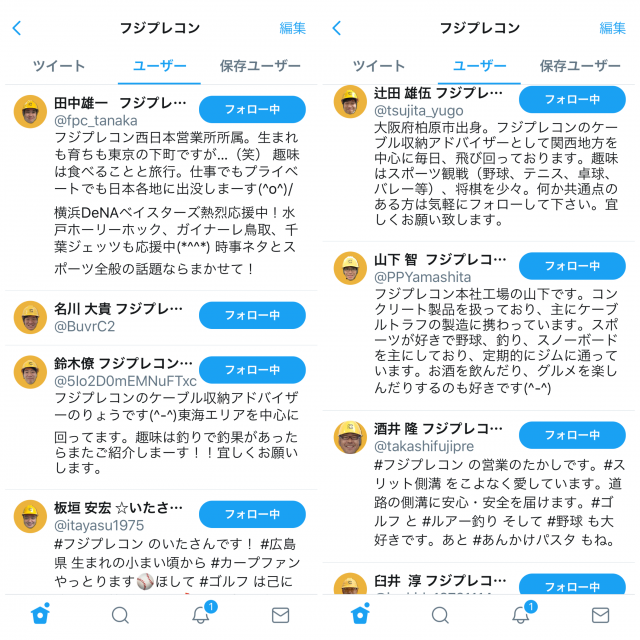The height and width of the screenshot is (640, 640).
Task: Open the messages envelope in left bottom bar
Action: point(280,615)
